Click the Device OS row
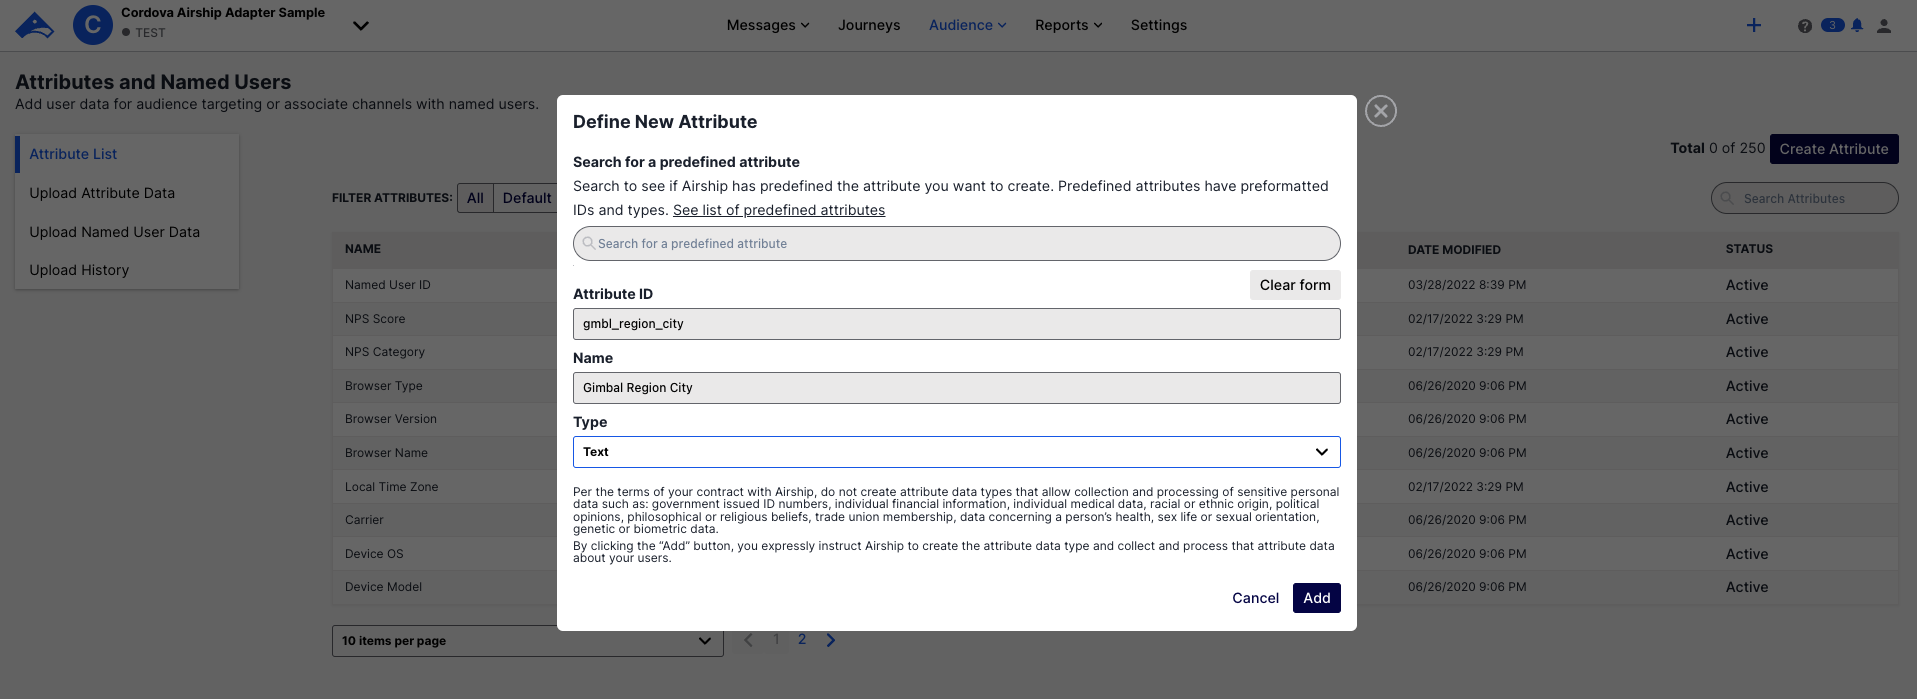Screen dimensions: 1917x699 coord(1115,554)
